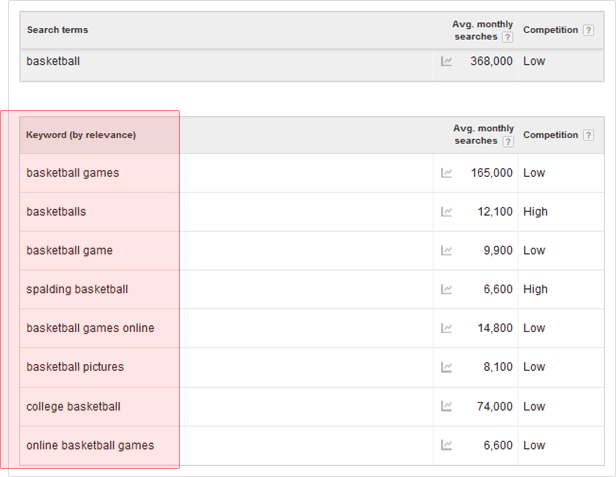
Task: Click the 'college basketball' keyword text
Action: point(73,407)
